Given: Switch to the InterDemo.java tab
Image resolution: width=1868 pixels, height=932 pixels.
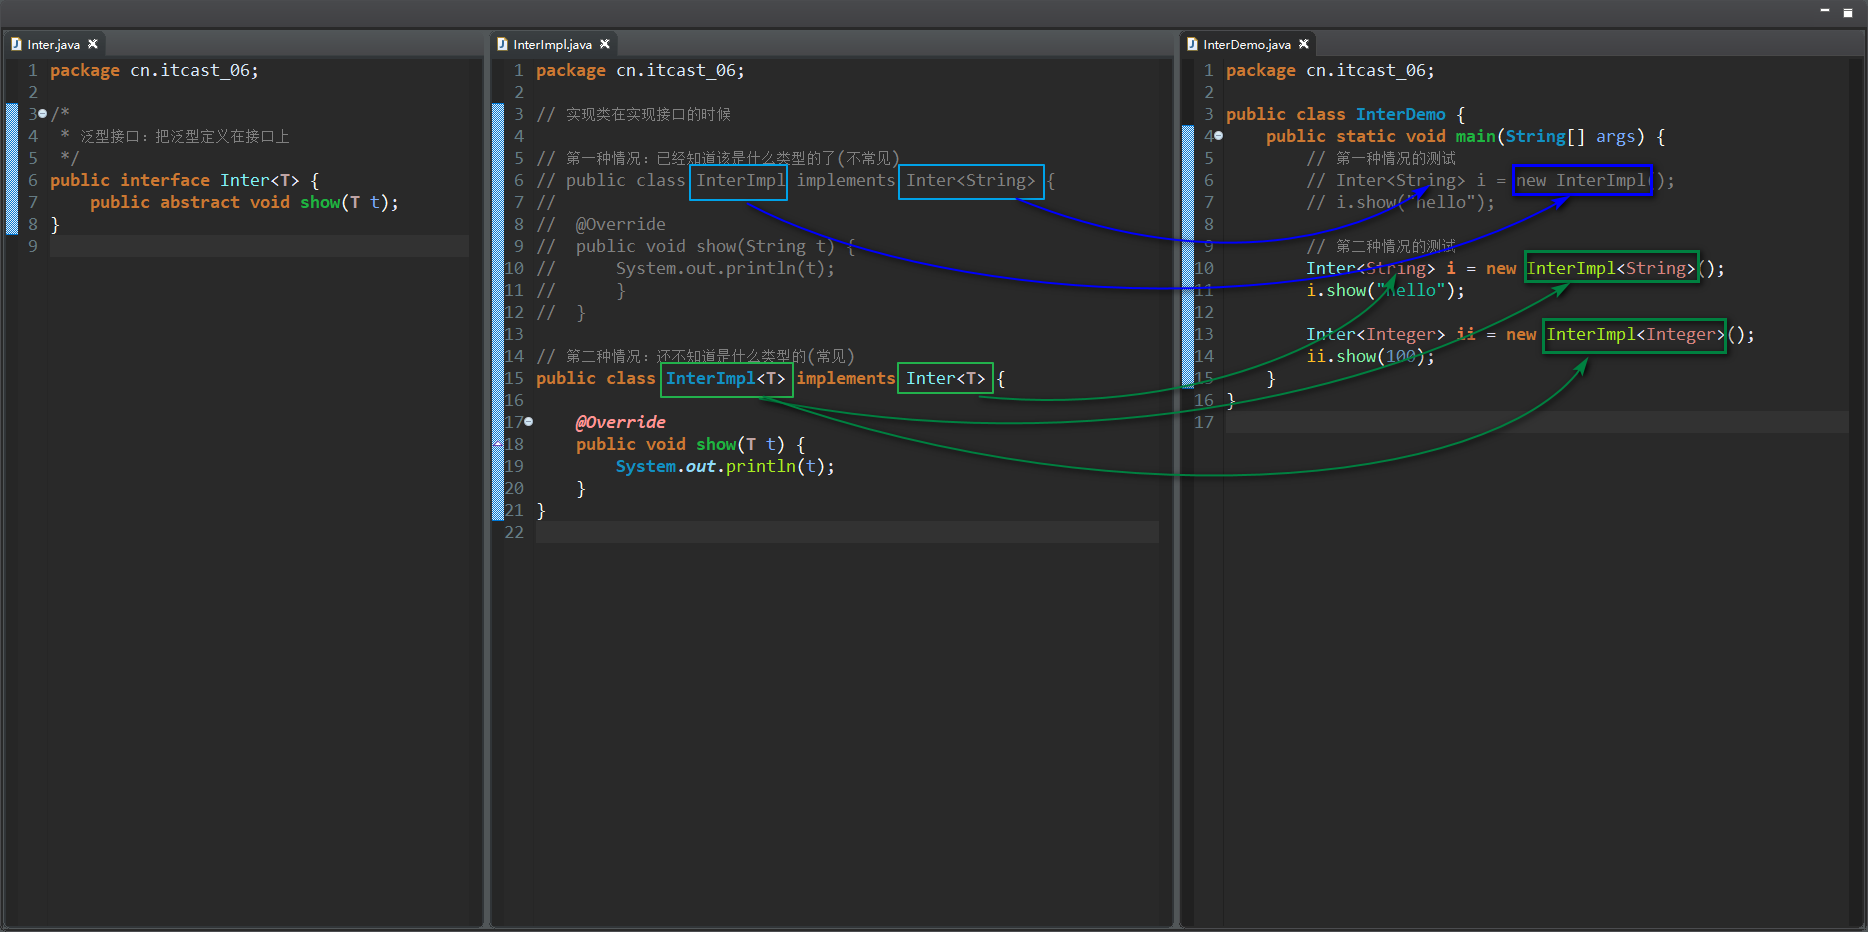Looking at the screenshot, I should pyautogui.click(x=1246, y=44).
